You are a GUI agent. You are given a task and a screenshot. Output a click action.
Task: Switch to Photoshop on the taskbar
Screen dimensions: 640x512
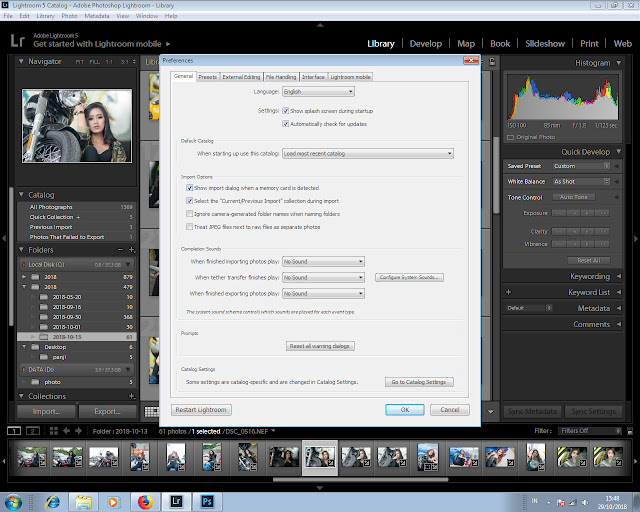(x=207, y=501)
